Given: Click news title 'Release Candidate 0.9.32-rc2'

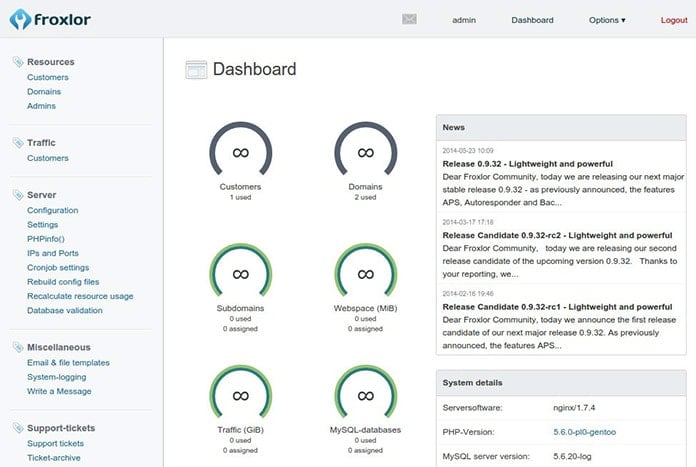Looking at the screenshot, I should pos(557,235).
